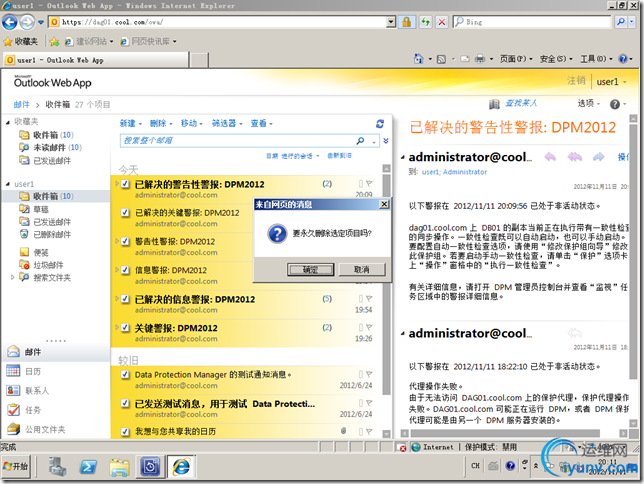Screen dimensions: 644x484
Task: Uncheck the 信息警报: DPM2012 message checkbox
Action: pyautogui.click(x=125, y=270)
